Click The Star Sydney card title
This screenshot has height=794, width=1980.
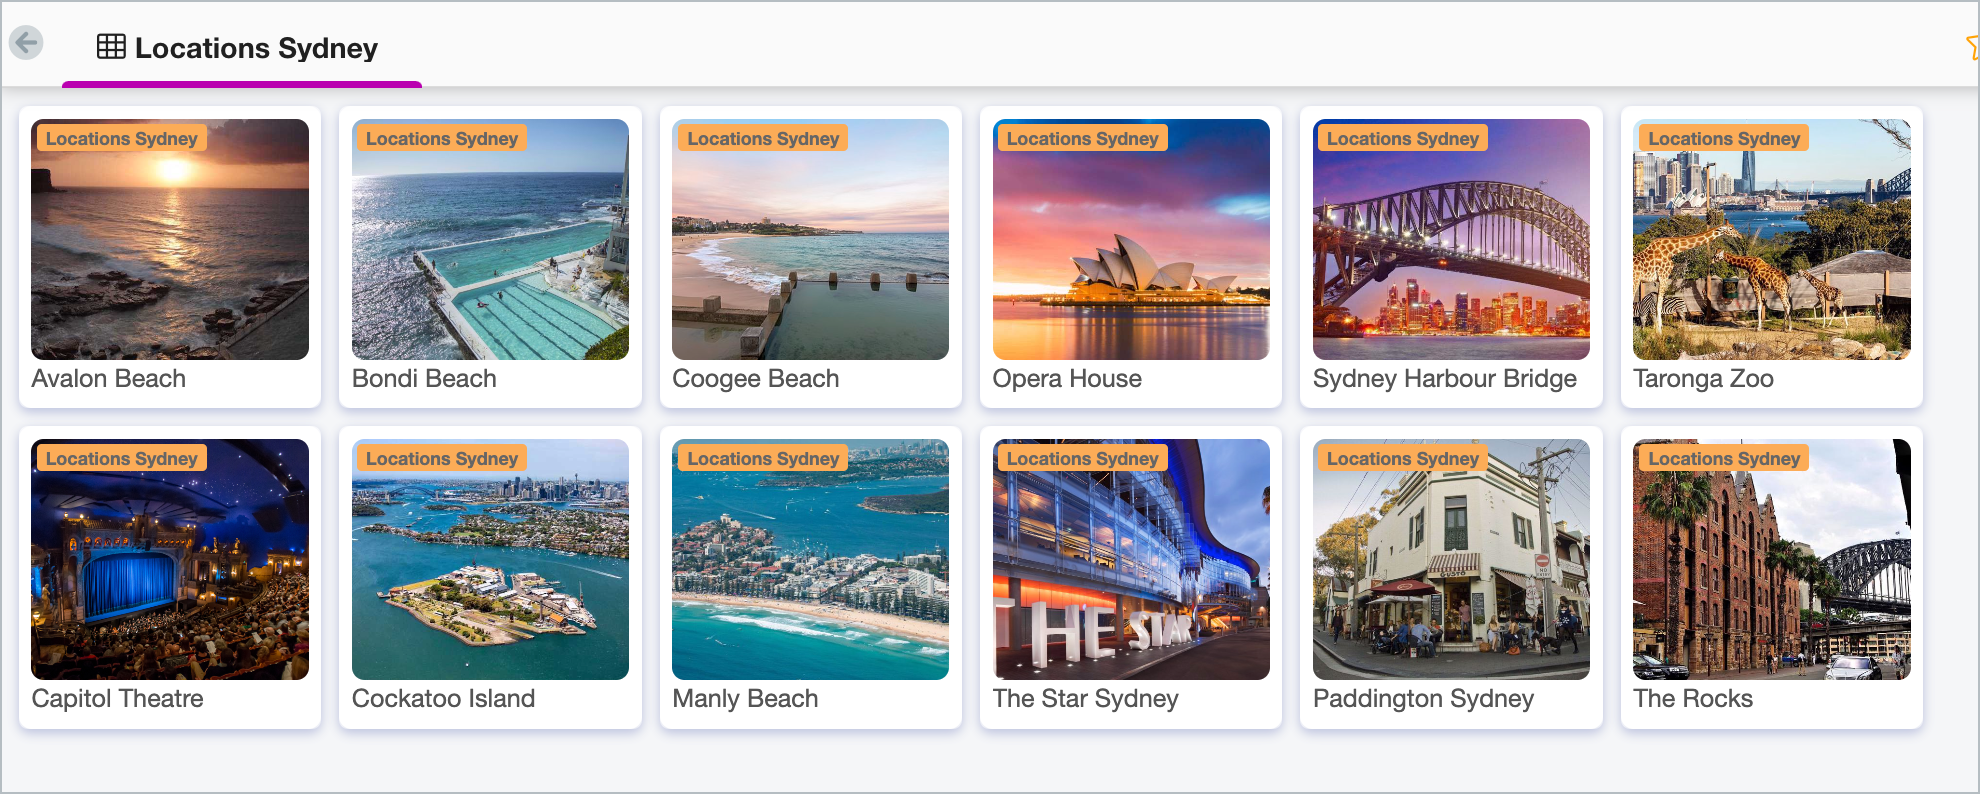coord(1085,698)
